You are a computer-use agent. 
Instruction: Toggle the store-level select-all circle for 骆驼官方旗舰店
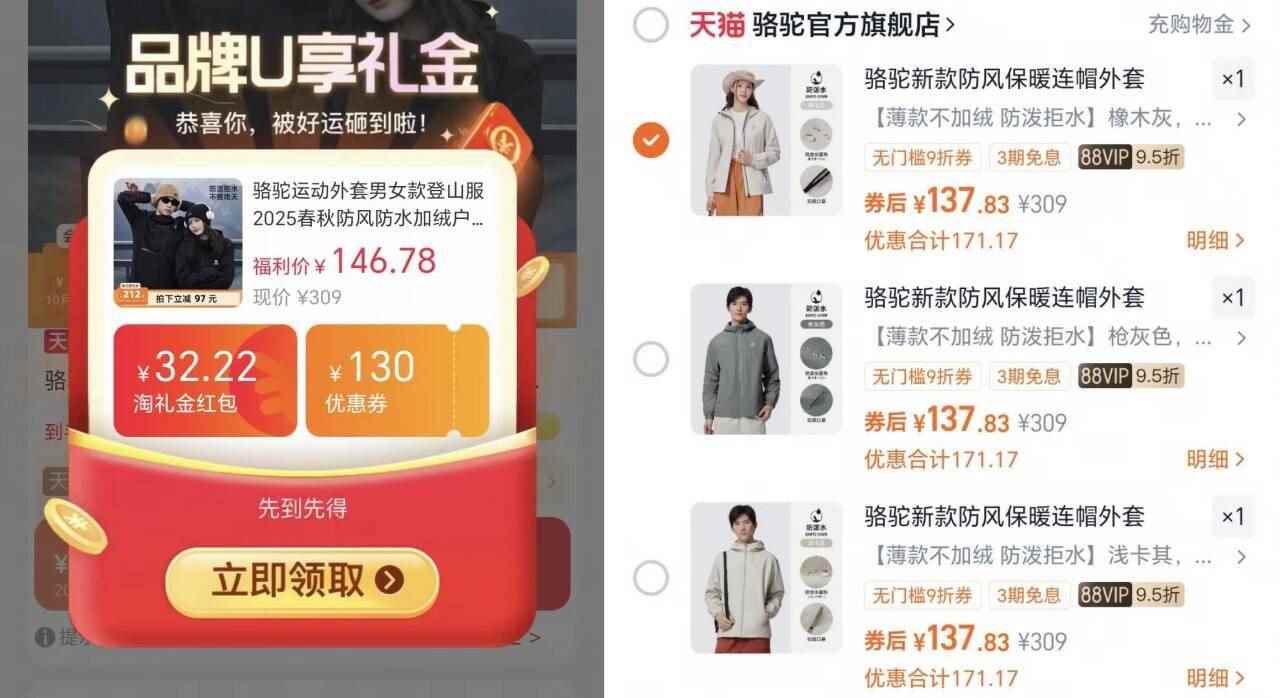point(651,25)
